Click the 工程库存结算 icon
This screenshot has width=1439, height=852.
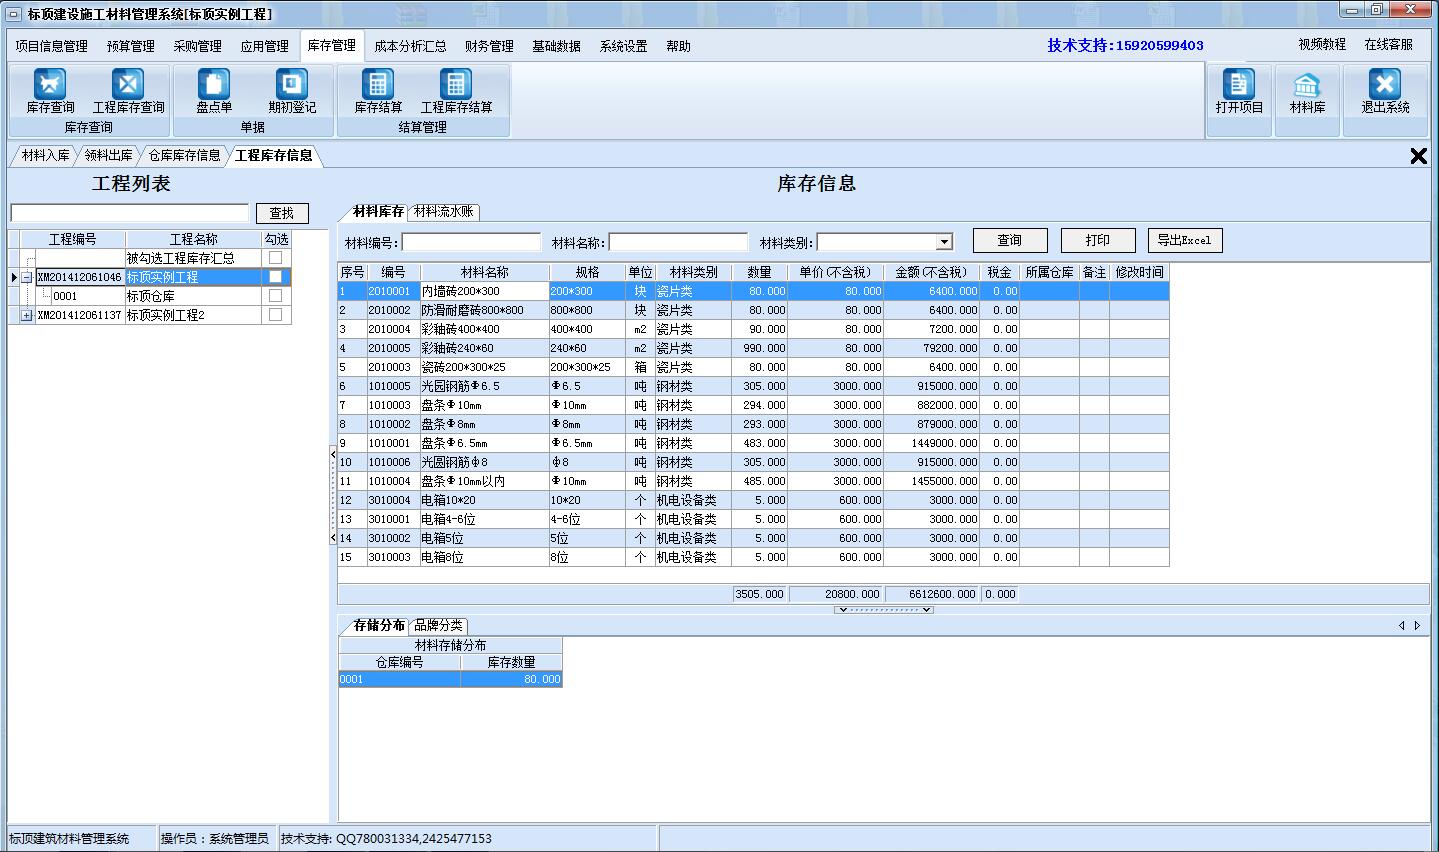pos(456,97)
